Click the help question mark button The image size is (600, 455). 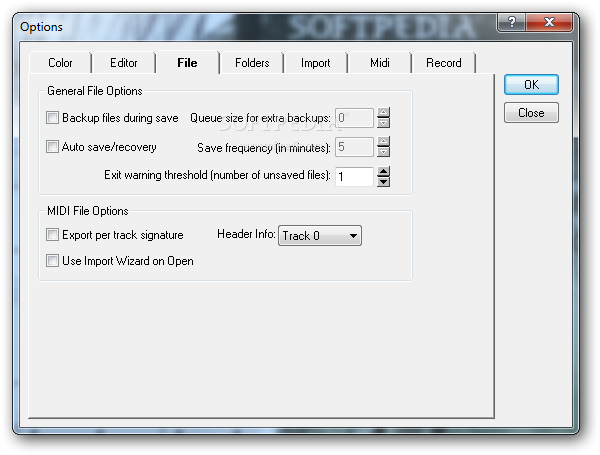512,22
